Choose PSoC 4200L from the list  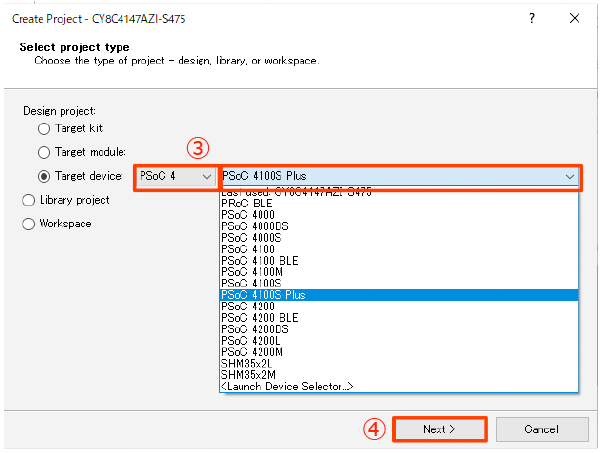(399, 341)
